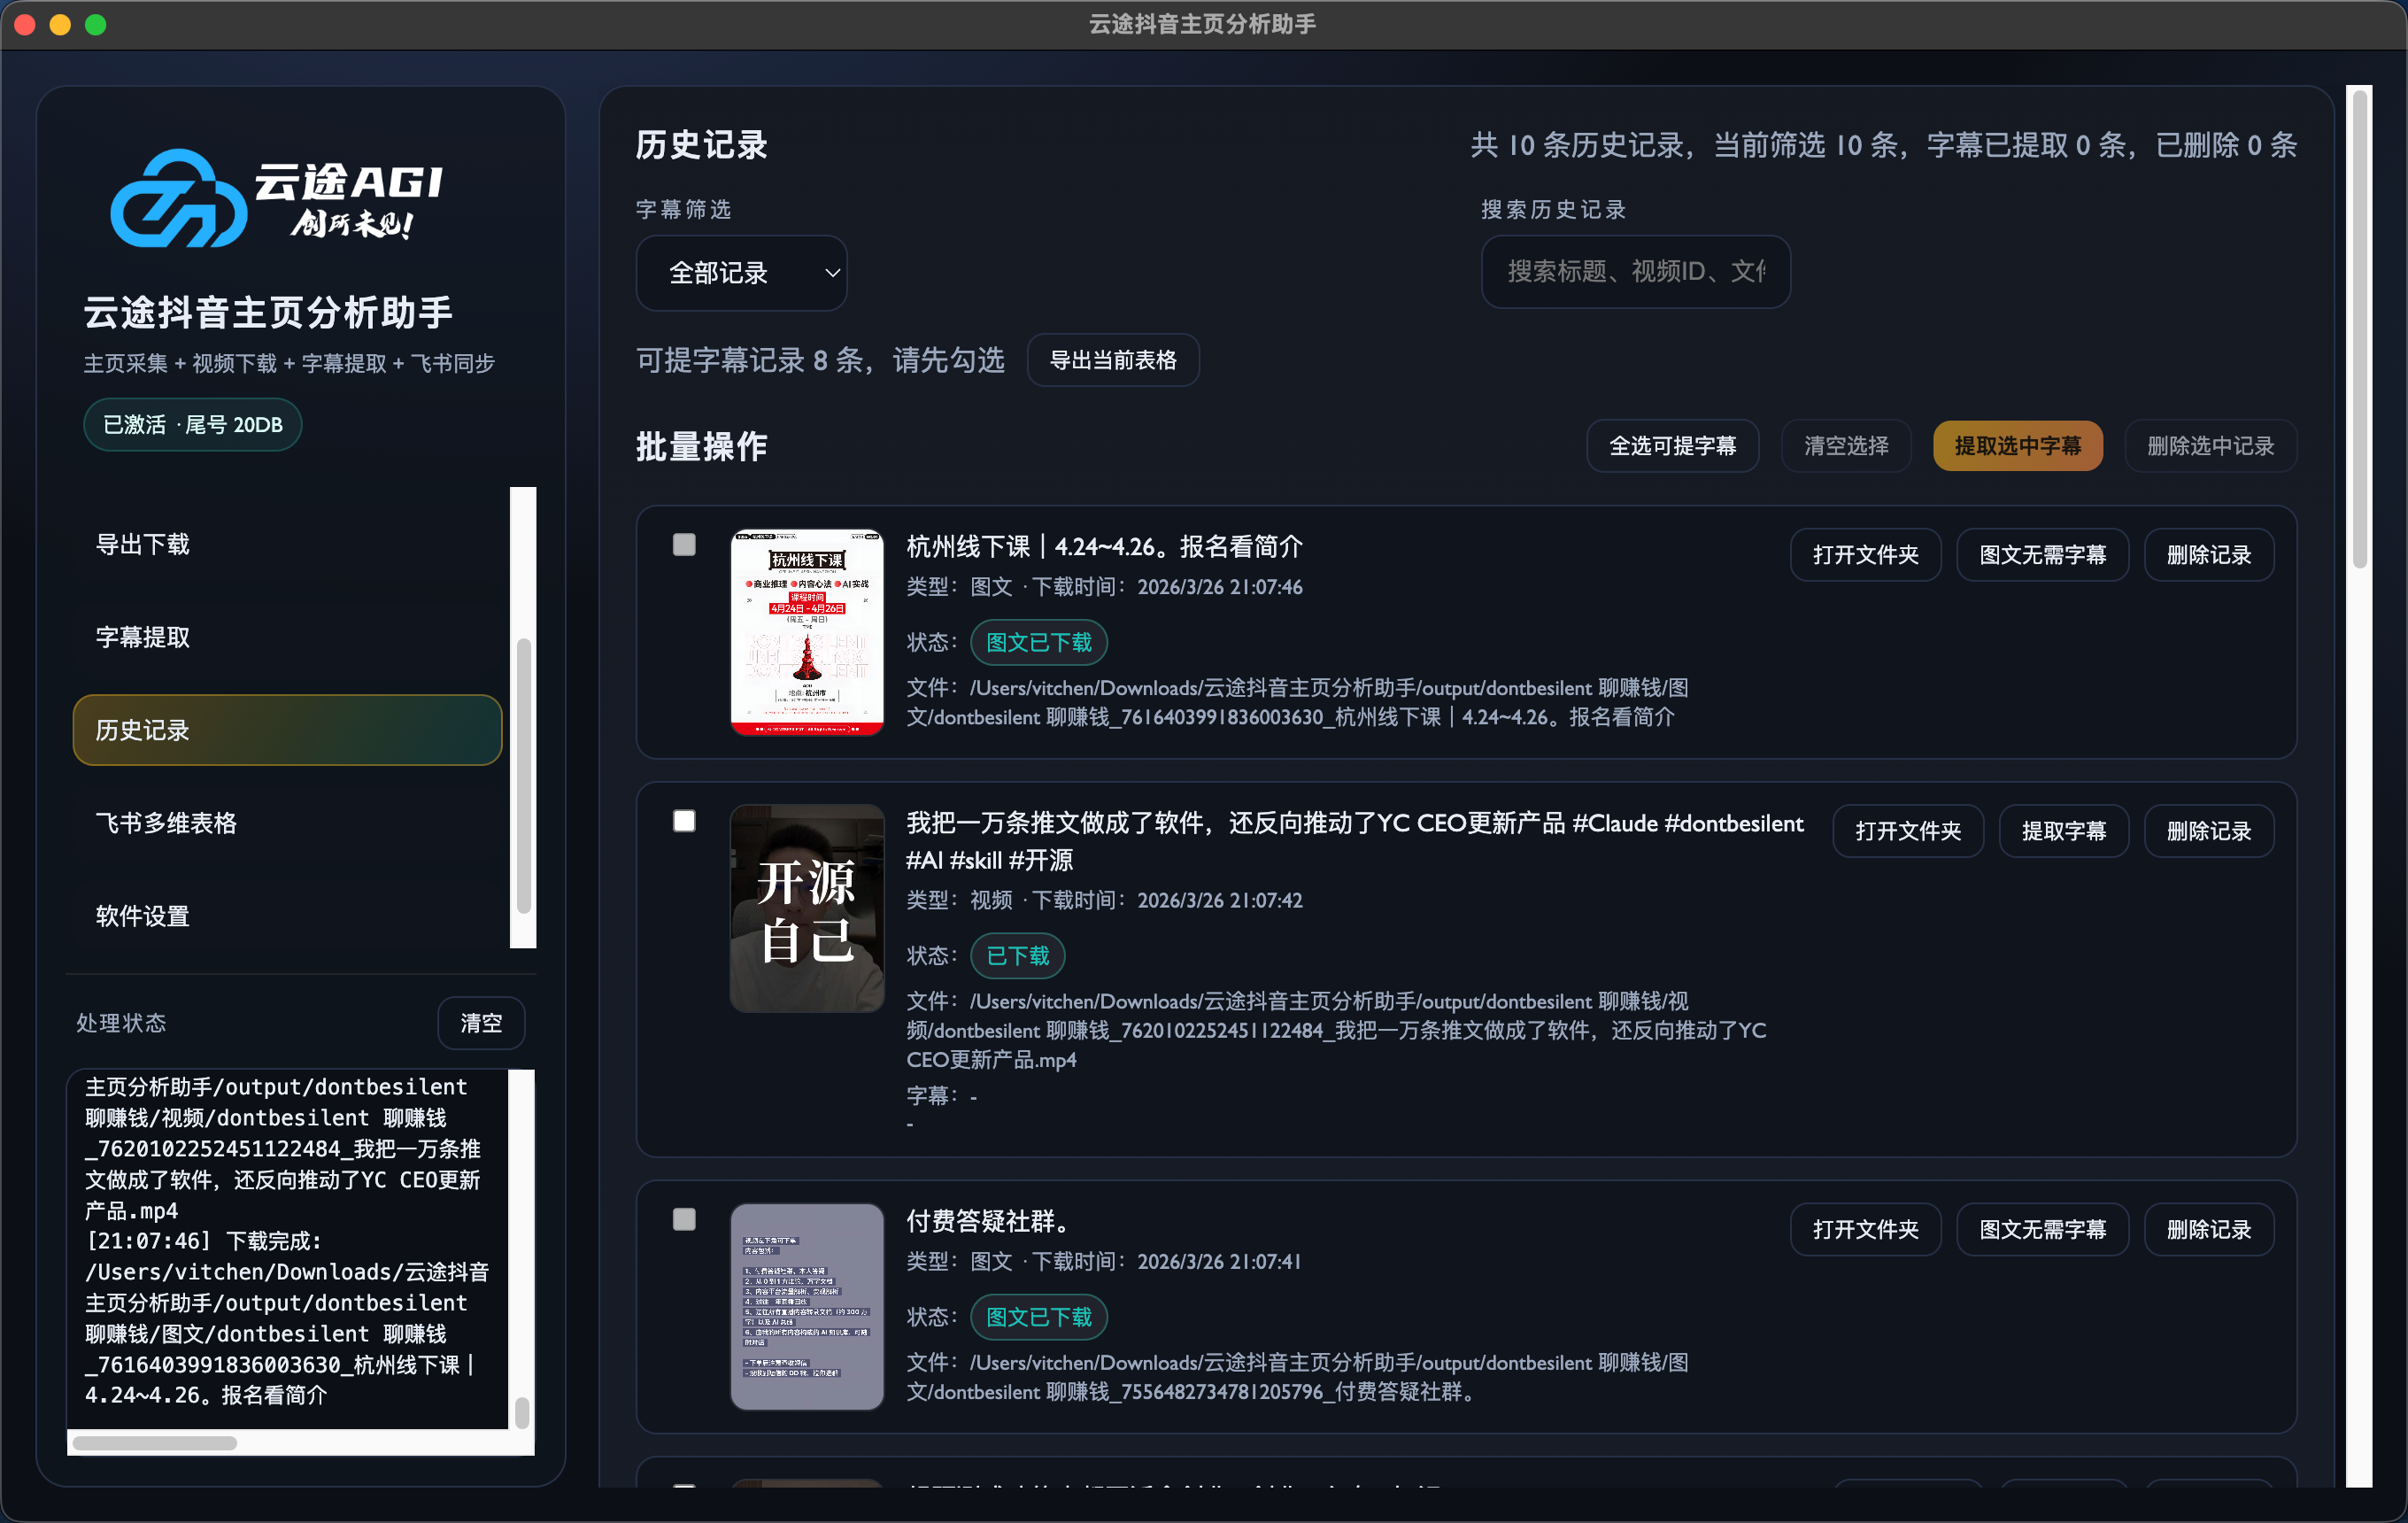Click 删除选中记录 to delete selected records
The image size is (2408, 1523).
pyautogui.click(x=2209, y=446)
